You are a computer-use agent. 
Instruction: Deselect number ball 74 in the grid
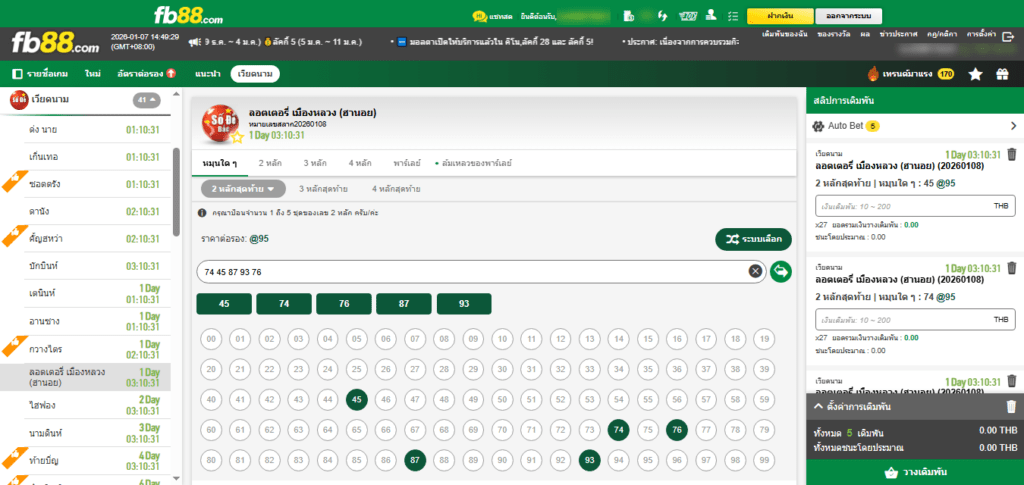coord(618,430)
